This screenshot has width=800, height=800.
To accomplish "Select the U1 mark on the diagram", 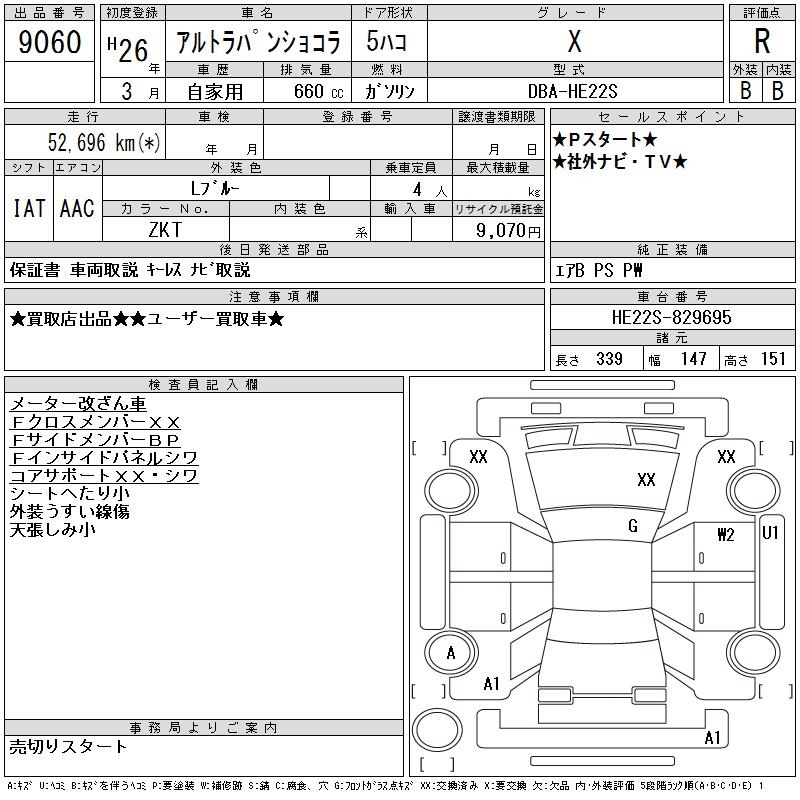I will 770,533.
